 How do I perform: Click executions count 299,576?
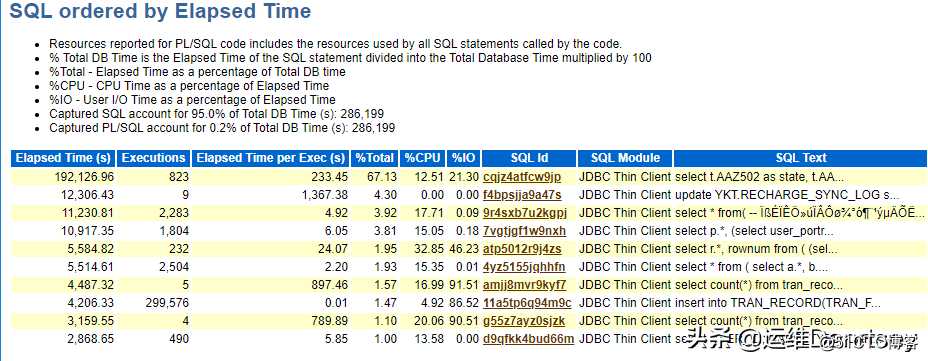(167, 303)
